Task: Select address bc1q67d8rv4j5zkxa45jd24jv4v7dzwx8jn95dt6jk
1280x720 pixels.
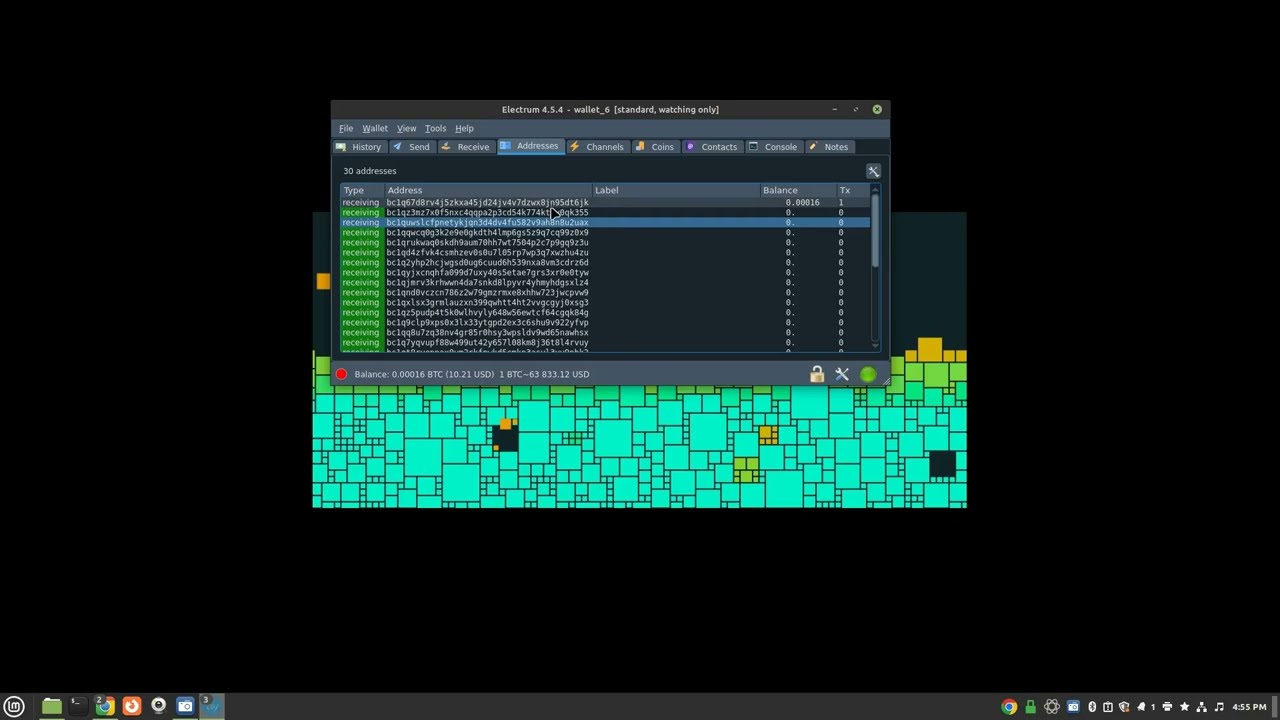Action: click(x=487, y=202)
